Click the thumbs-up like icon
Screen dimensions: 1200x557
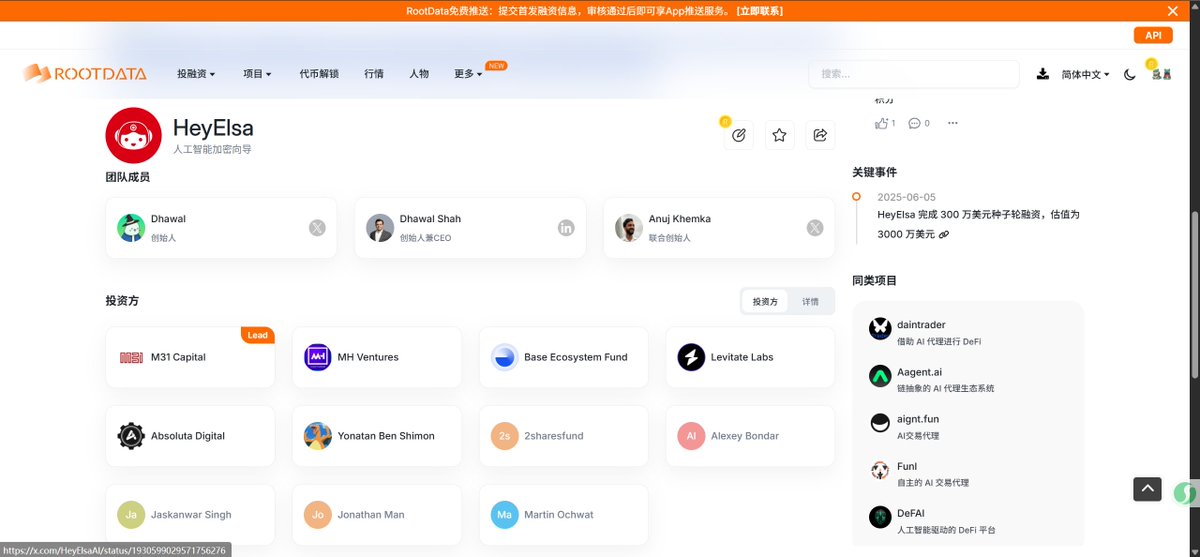click(881, 123)
